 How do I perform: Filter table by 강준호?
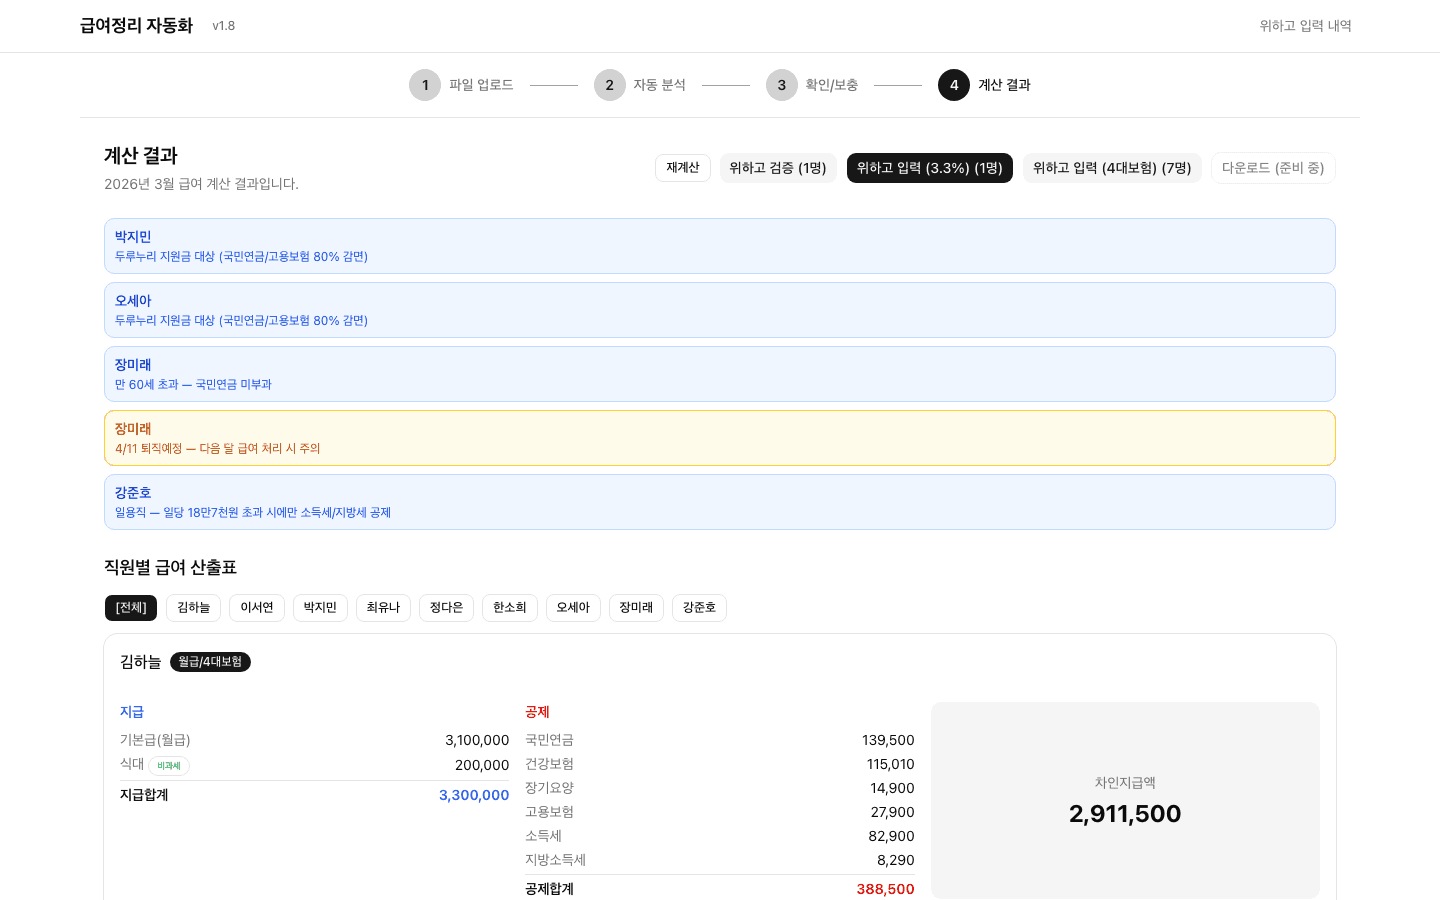(x=699, y=608)
